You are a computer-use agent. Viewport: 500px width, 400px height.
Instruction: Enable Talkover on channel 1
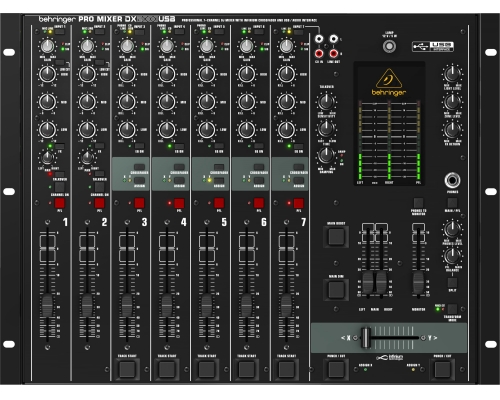pyautogui.click(x=60, y=174)
